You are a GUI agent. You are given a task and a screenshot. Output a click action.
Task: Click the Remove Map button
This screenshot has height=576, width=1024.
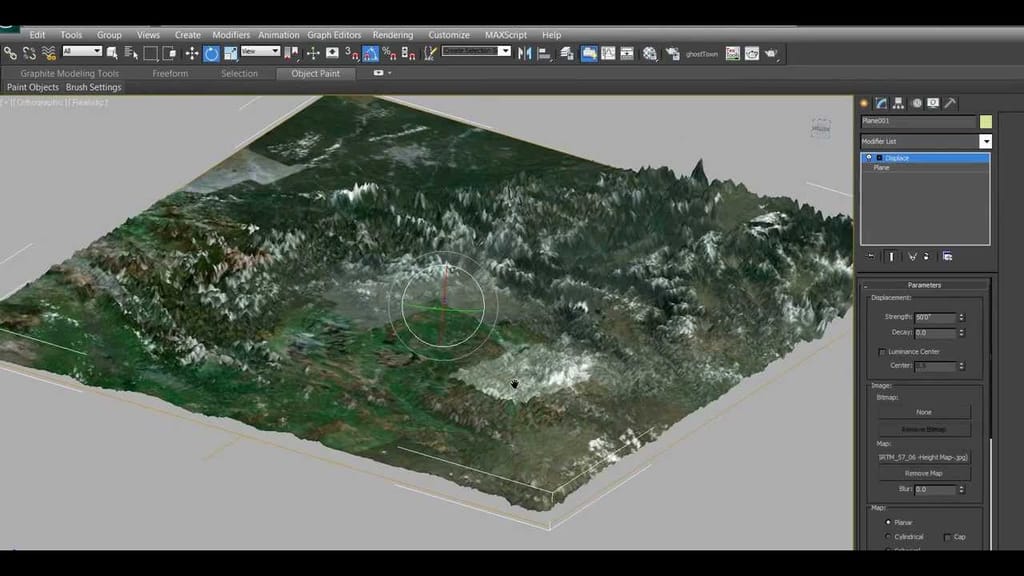point(923,472)
